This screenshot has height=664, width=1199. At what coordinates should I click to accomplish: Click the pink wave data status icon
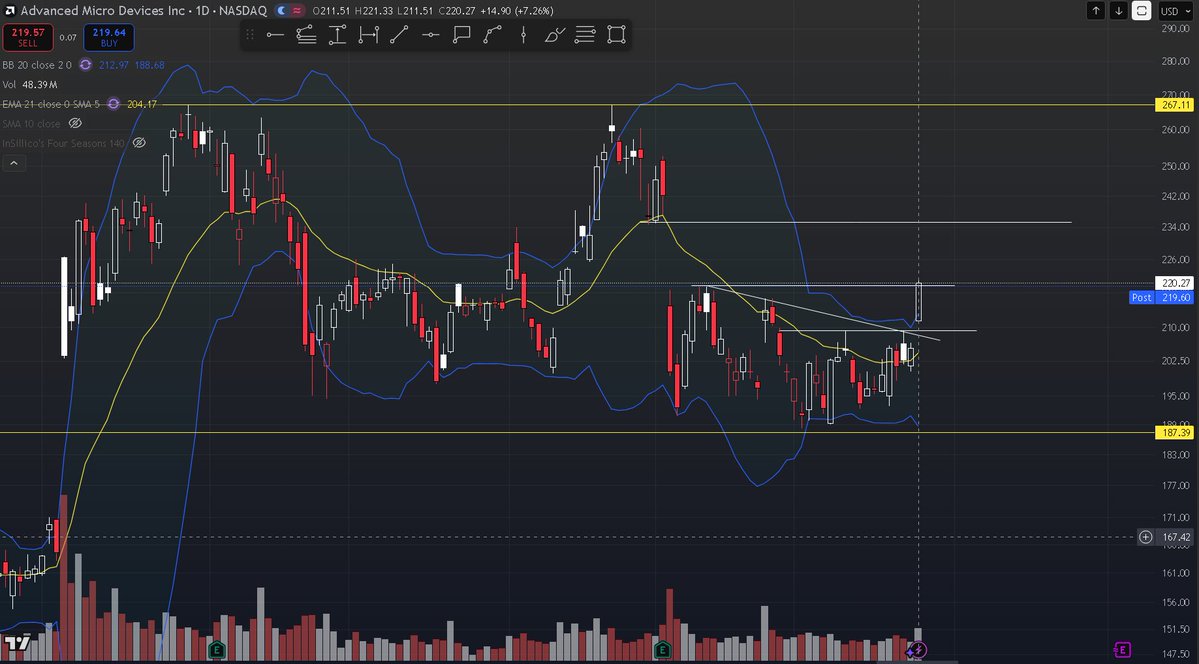297,11
